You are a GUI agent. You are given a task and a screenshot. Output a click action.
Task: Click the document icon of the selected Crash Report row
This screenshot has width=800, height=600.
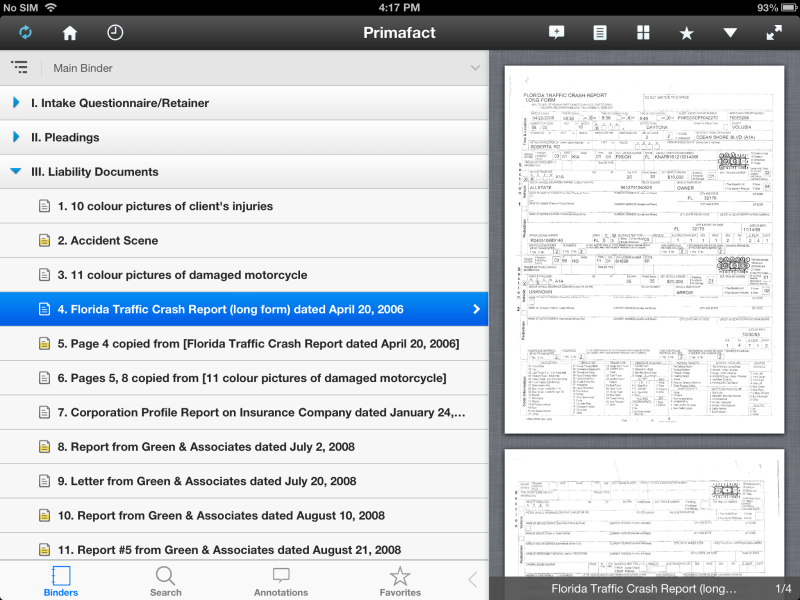[44, 309]
